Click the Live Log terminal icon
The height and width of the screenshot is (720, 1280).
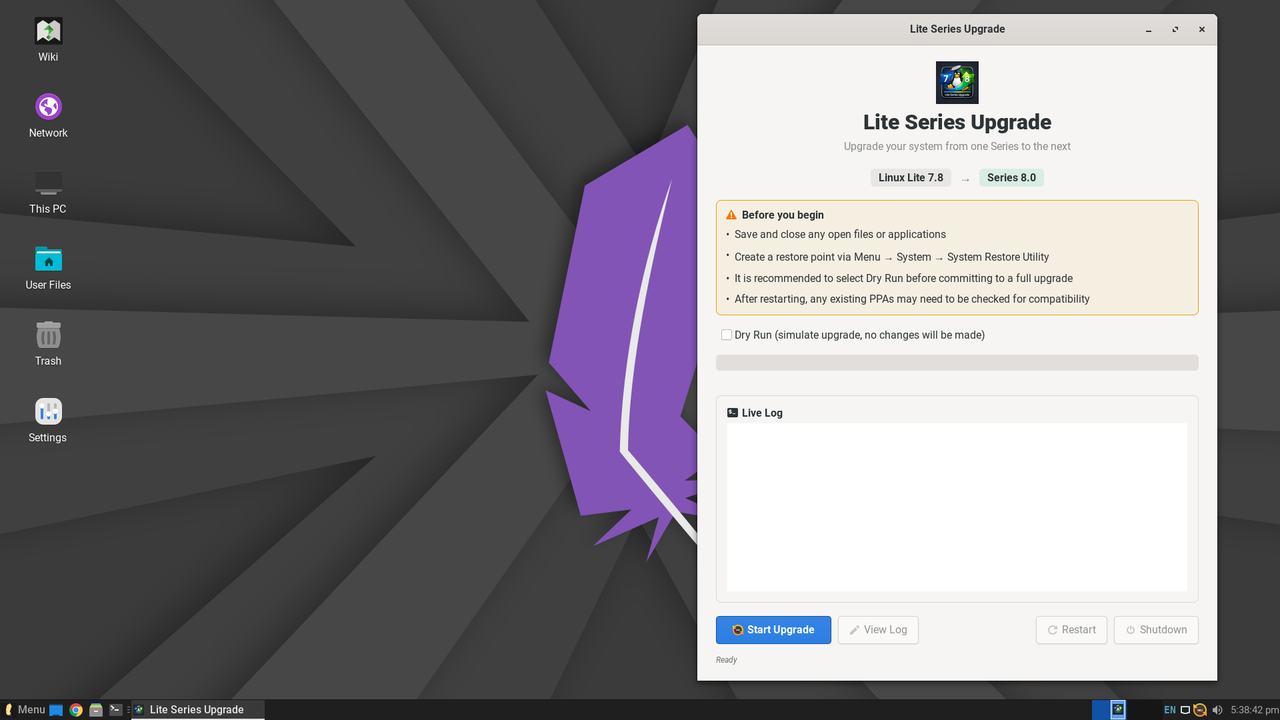point(732,412)
